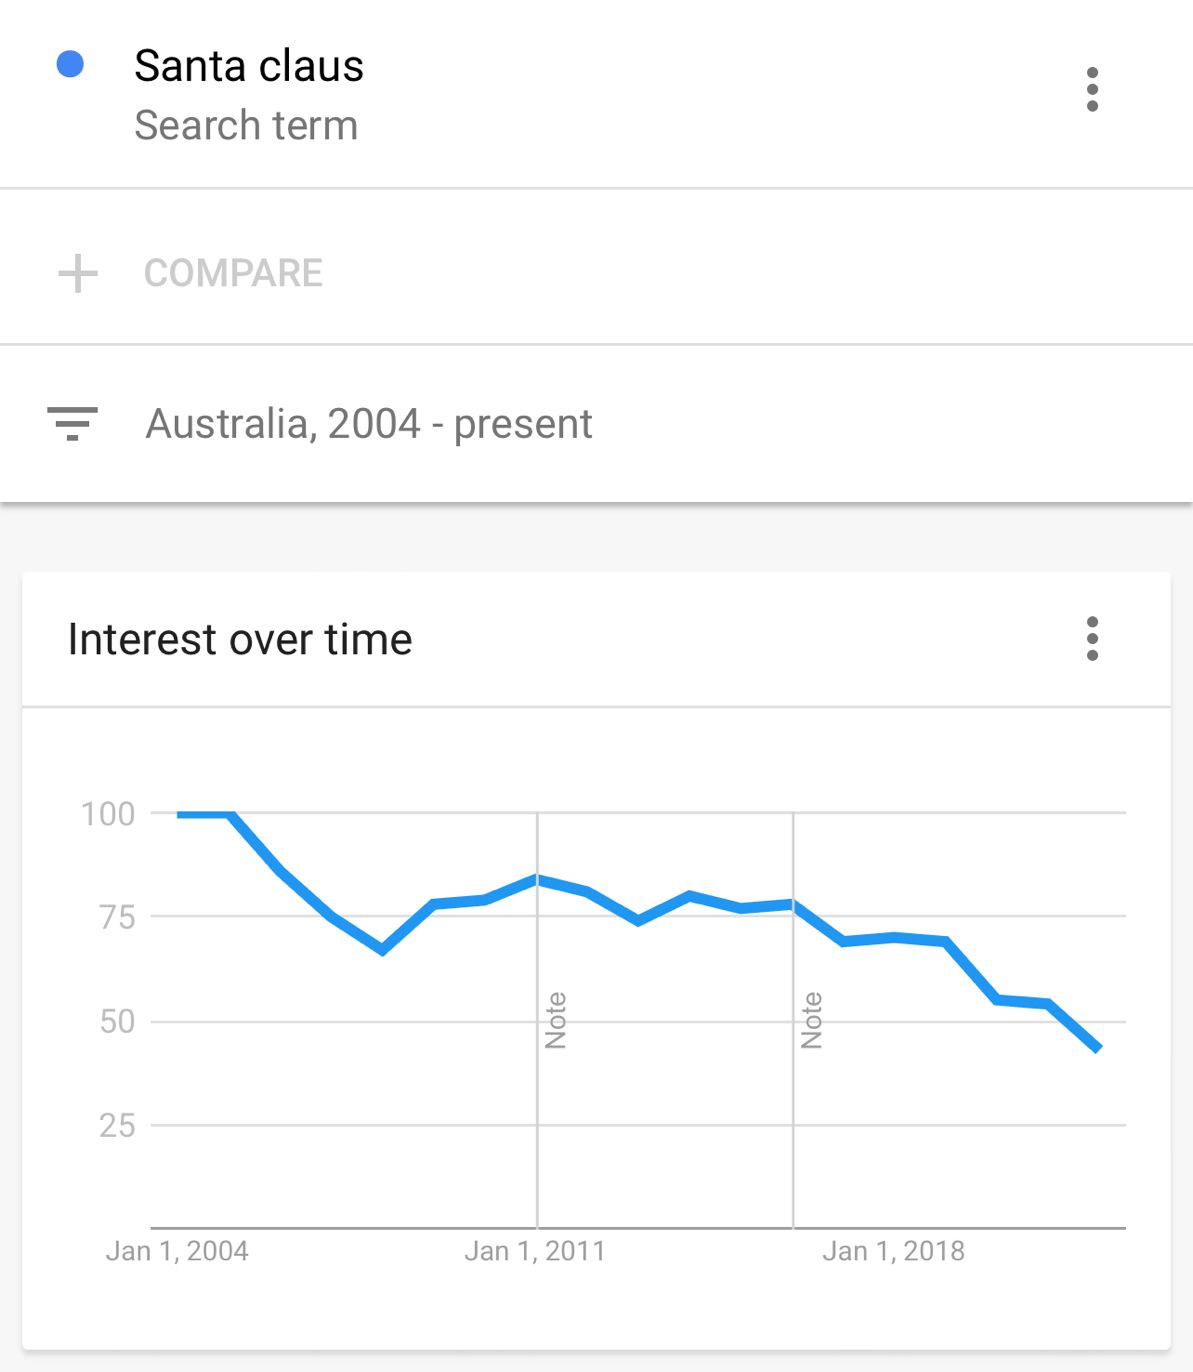Select the Note marker near Jan 1, 2011
The width and height of the screenshot is (1193, 1372).
556,1020
